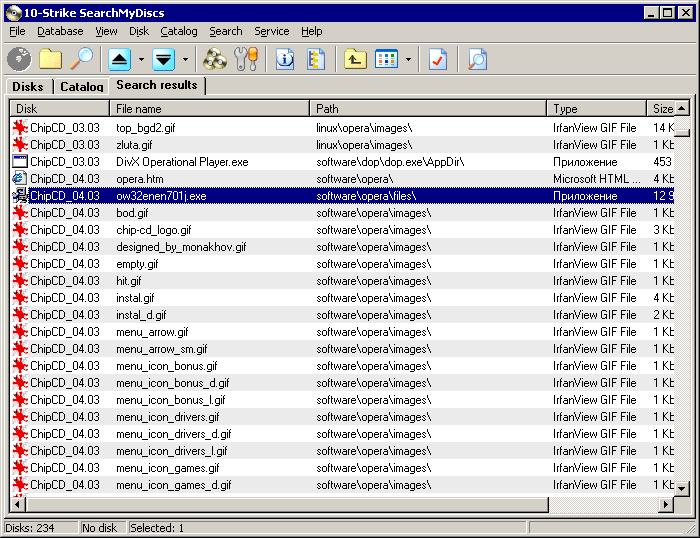Open the Database menu
The image size is (700, 538).
pyautogui.click(x=60, y=31)
